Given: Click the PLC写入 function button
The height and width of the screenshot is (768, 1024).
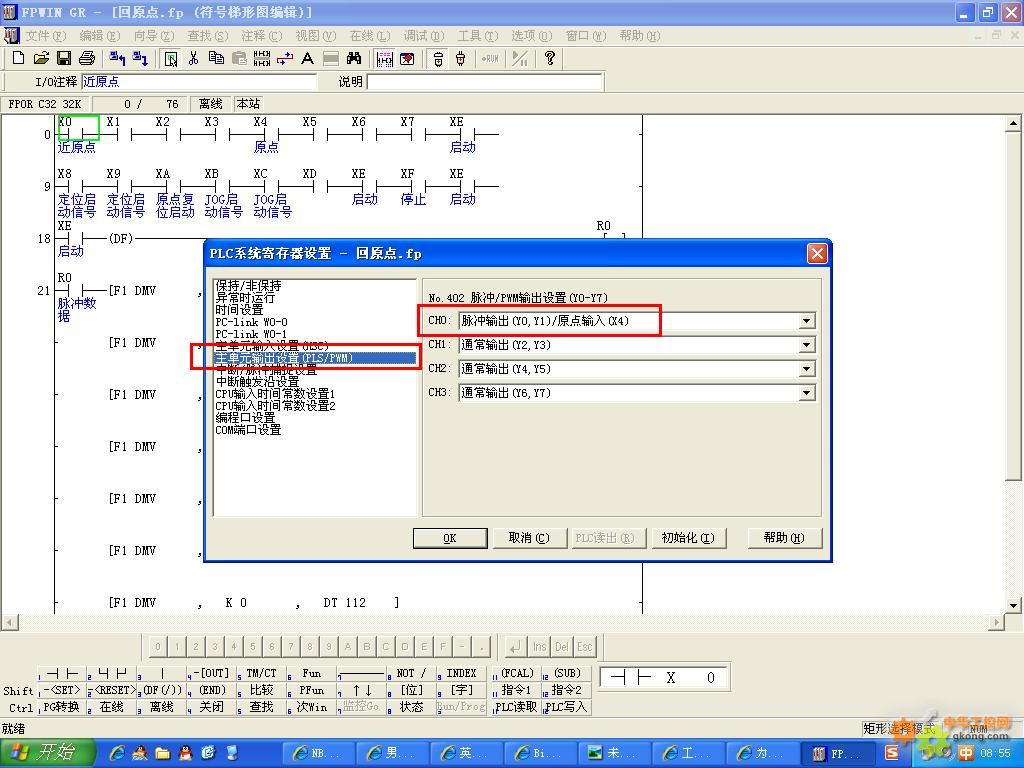Looking at the screenshot, I should pos(566,707).
